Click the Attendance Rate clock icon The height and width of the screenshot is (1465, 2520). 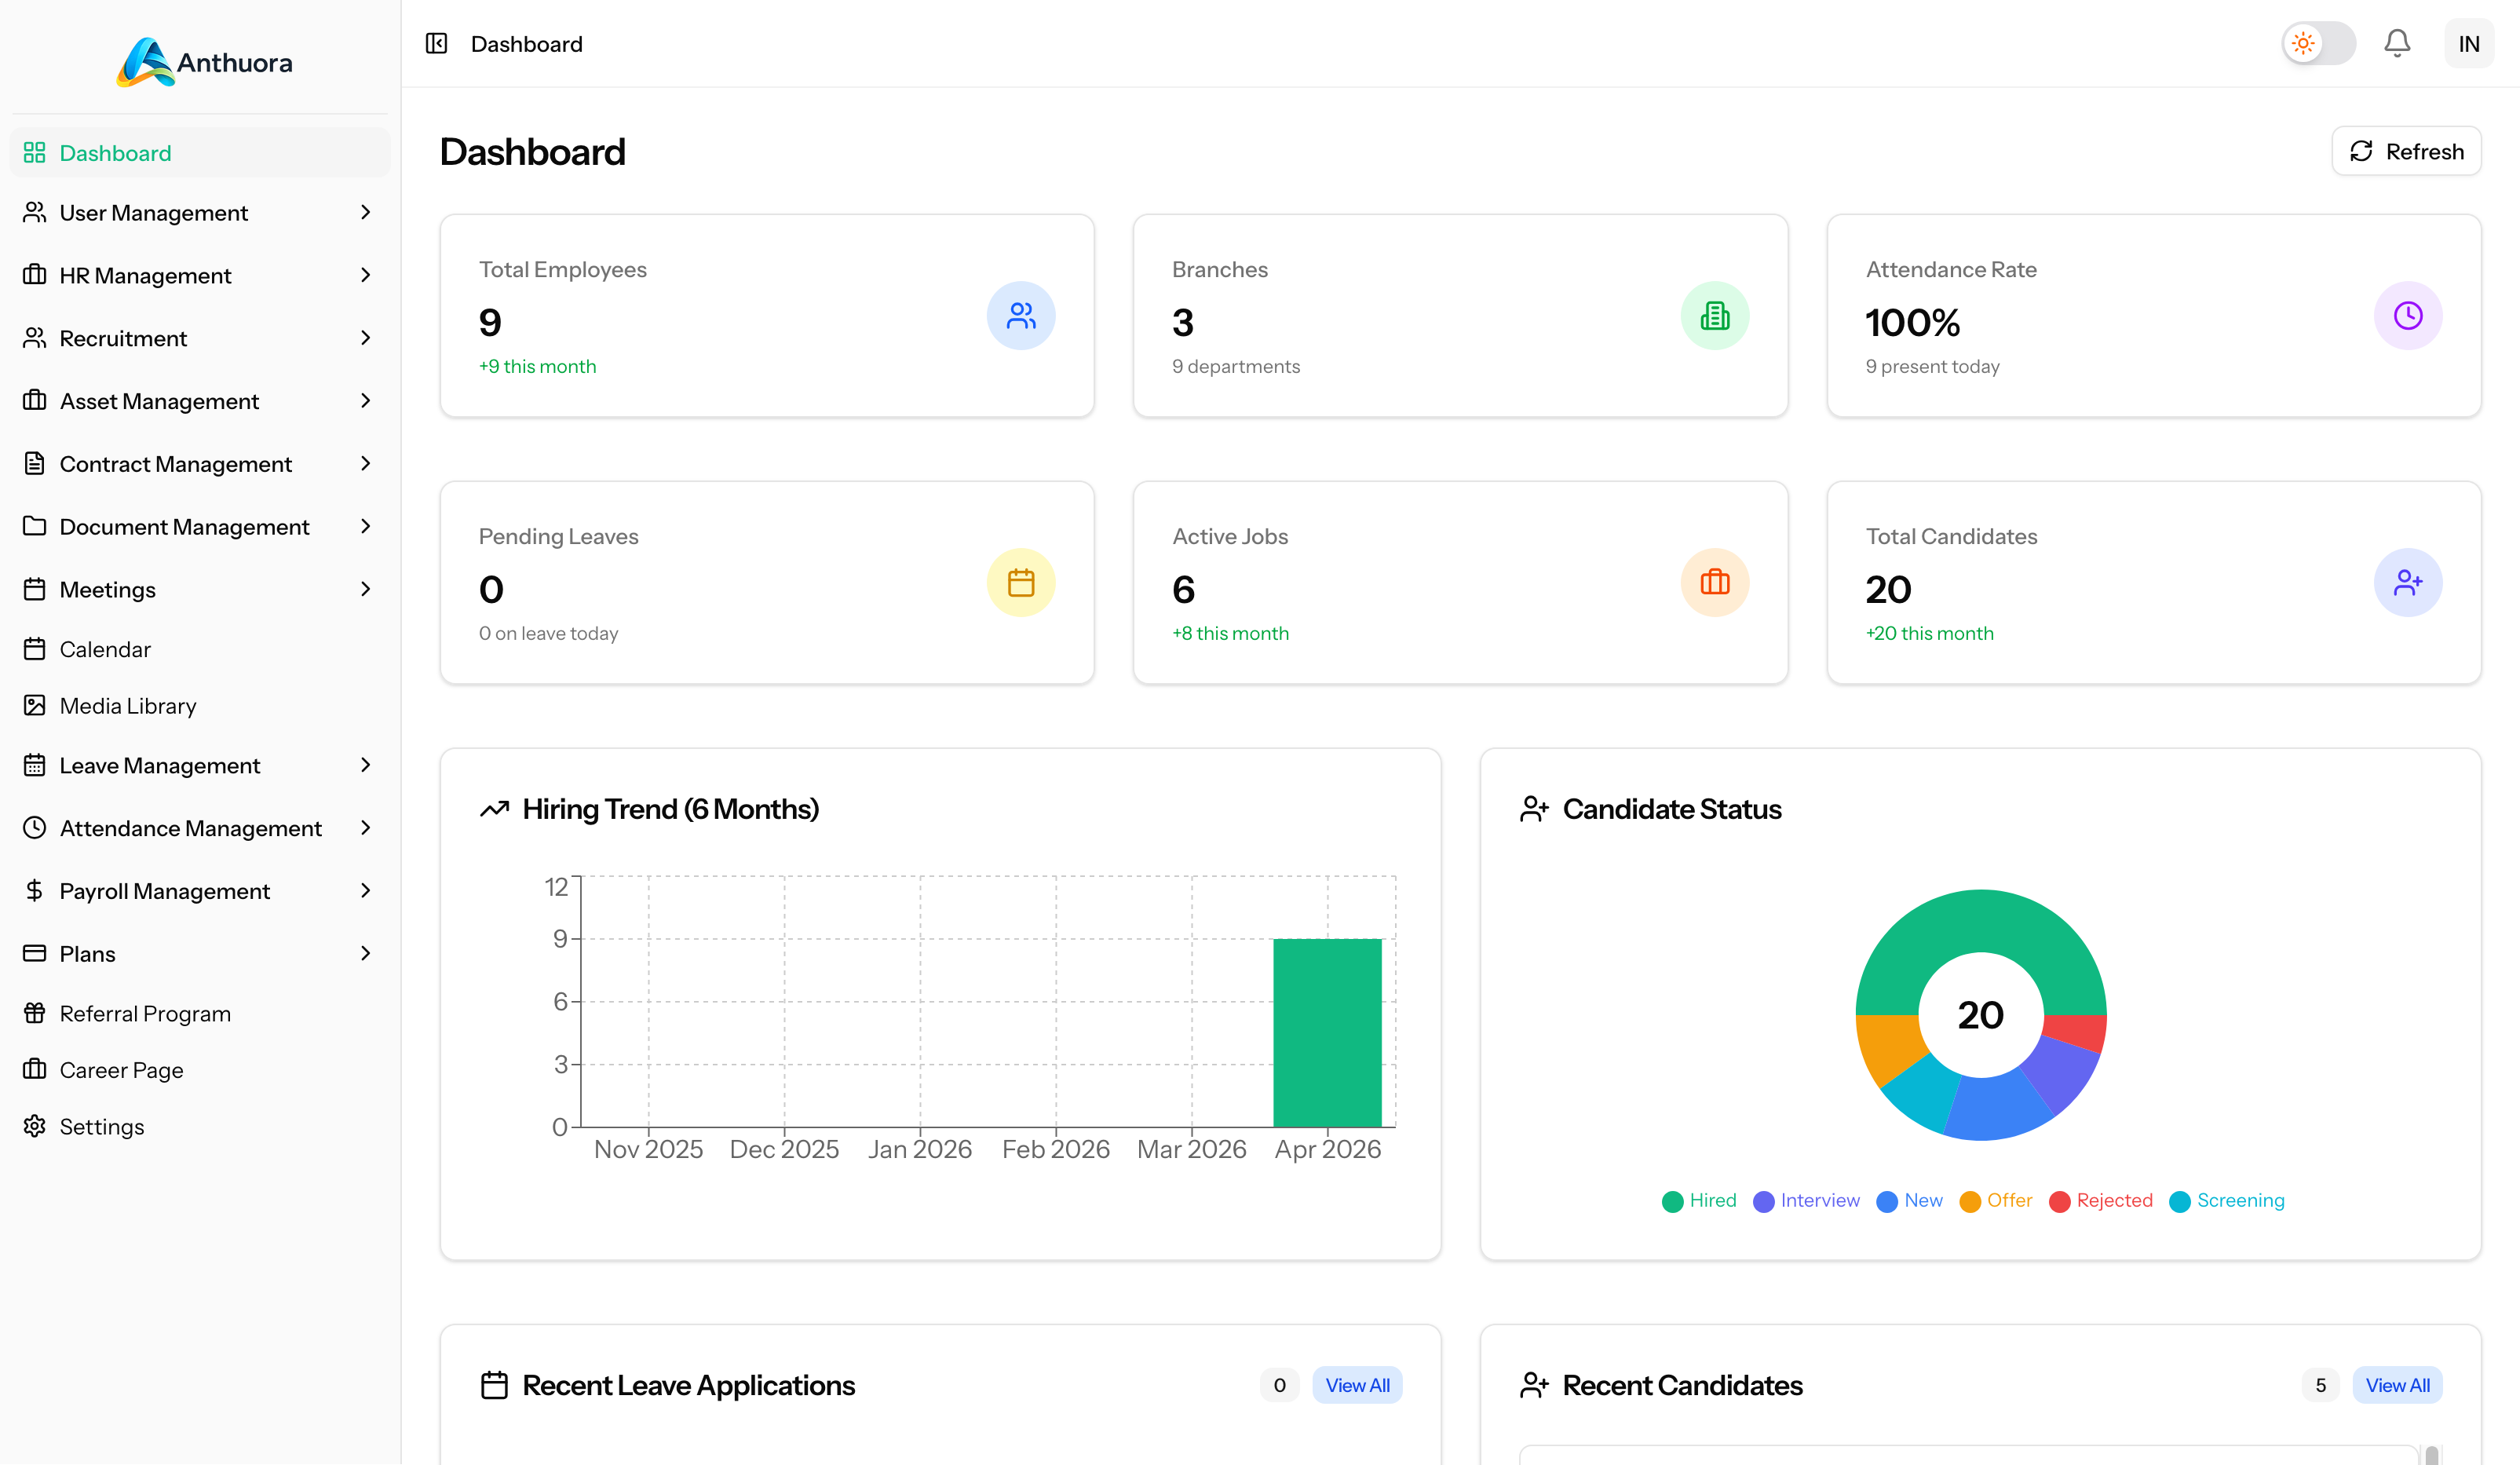[2407, 316]
